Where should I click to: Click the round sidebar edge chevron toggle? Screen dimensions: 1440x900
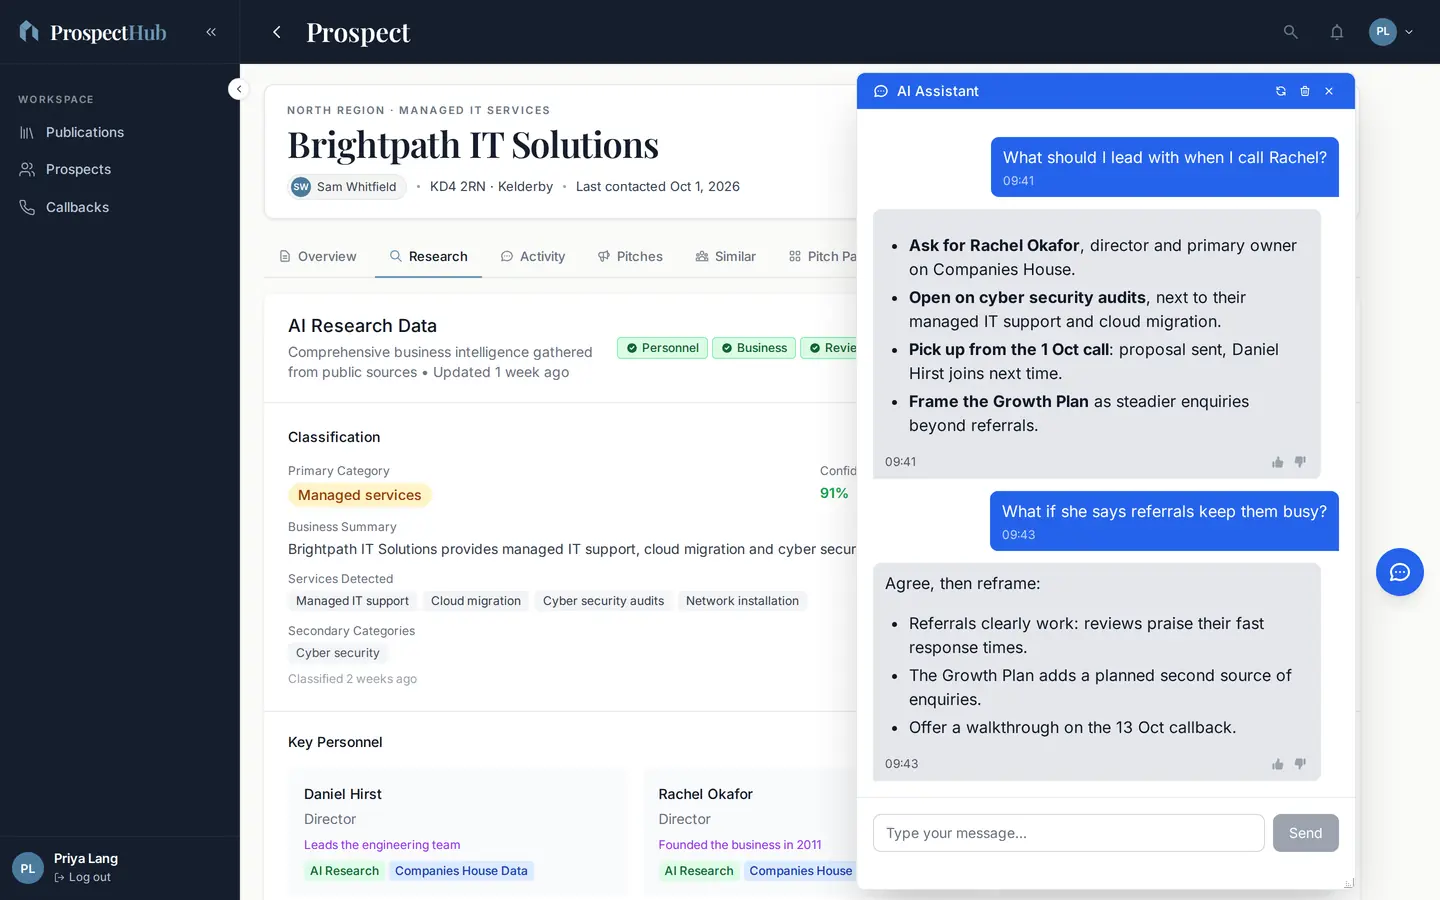coord(238,89)
